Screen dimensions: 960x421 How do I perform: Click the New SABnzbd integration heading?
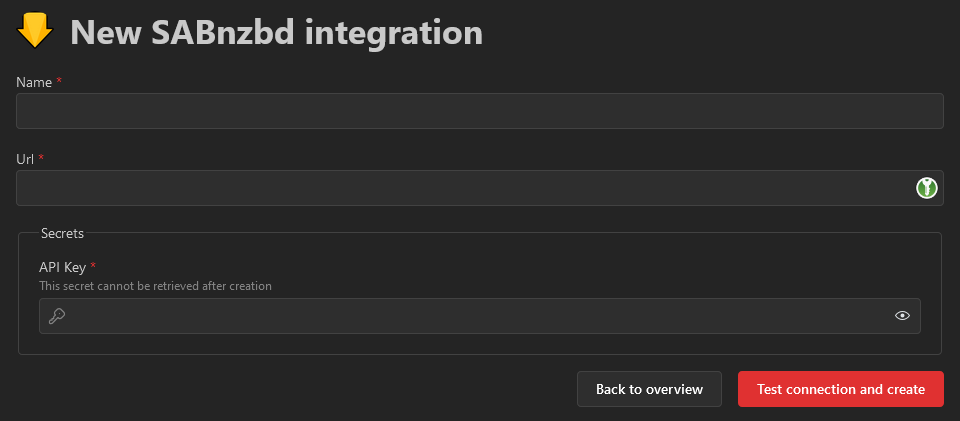276,32
